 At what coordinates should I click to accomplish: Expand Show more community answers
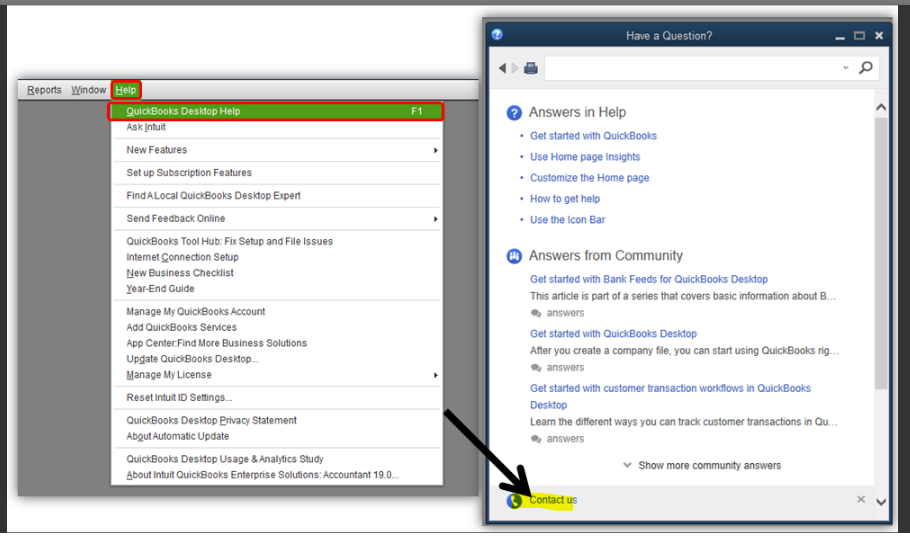tap(702, 465)
